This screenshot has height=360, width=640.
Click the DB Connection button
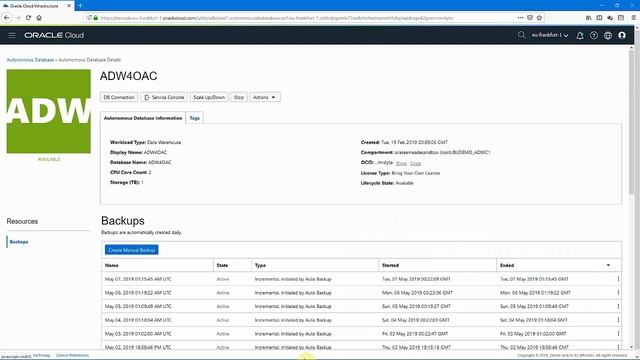119,98
